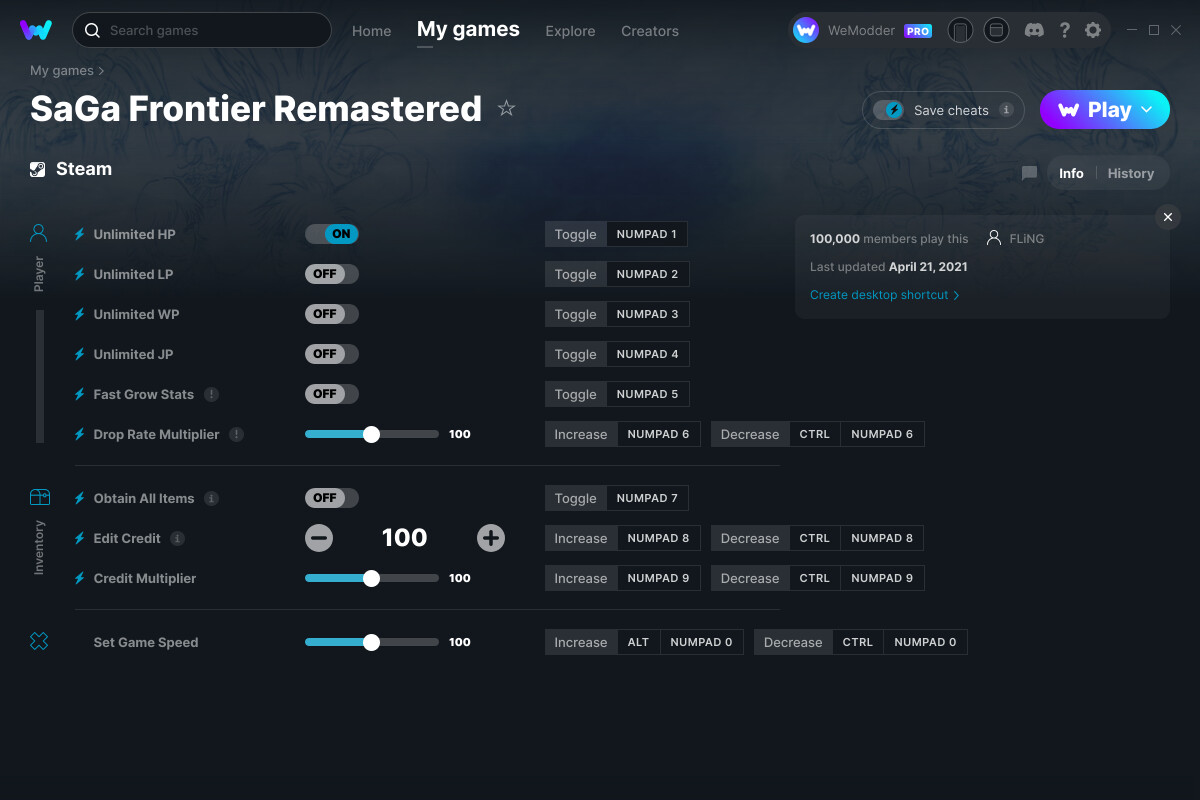Image resolution: width=1200 pixels, height=800 pixels.
Task: Click the game speed category icon
Action: tap(39, 642)
